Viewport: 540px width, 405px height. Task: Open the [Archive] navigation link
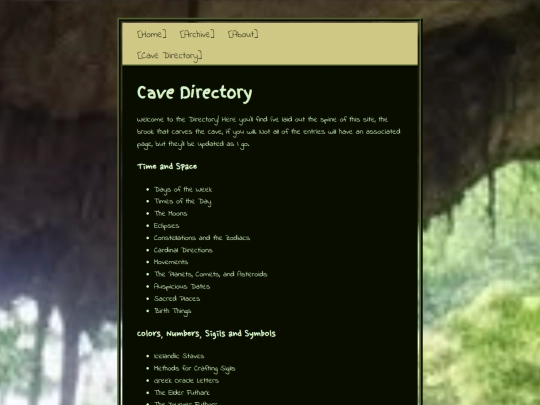197,34
